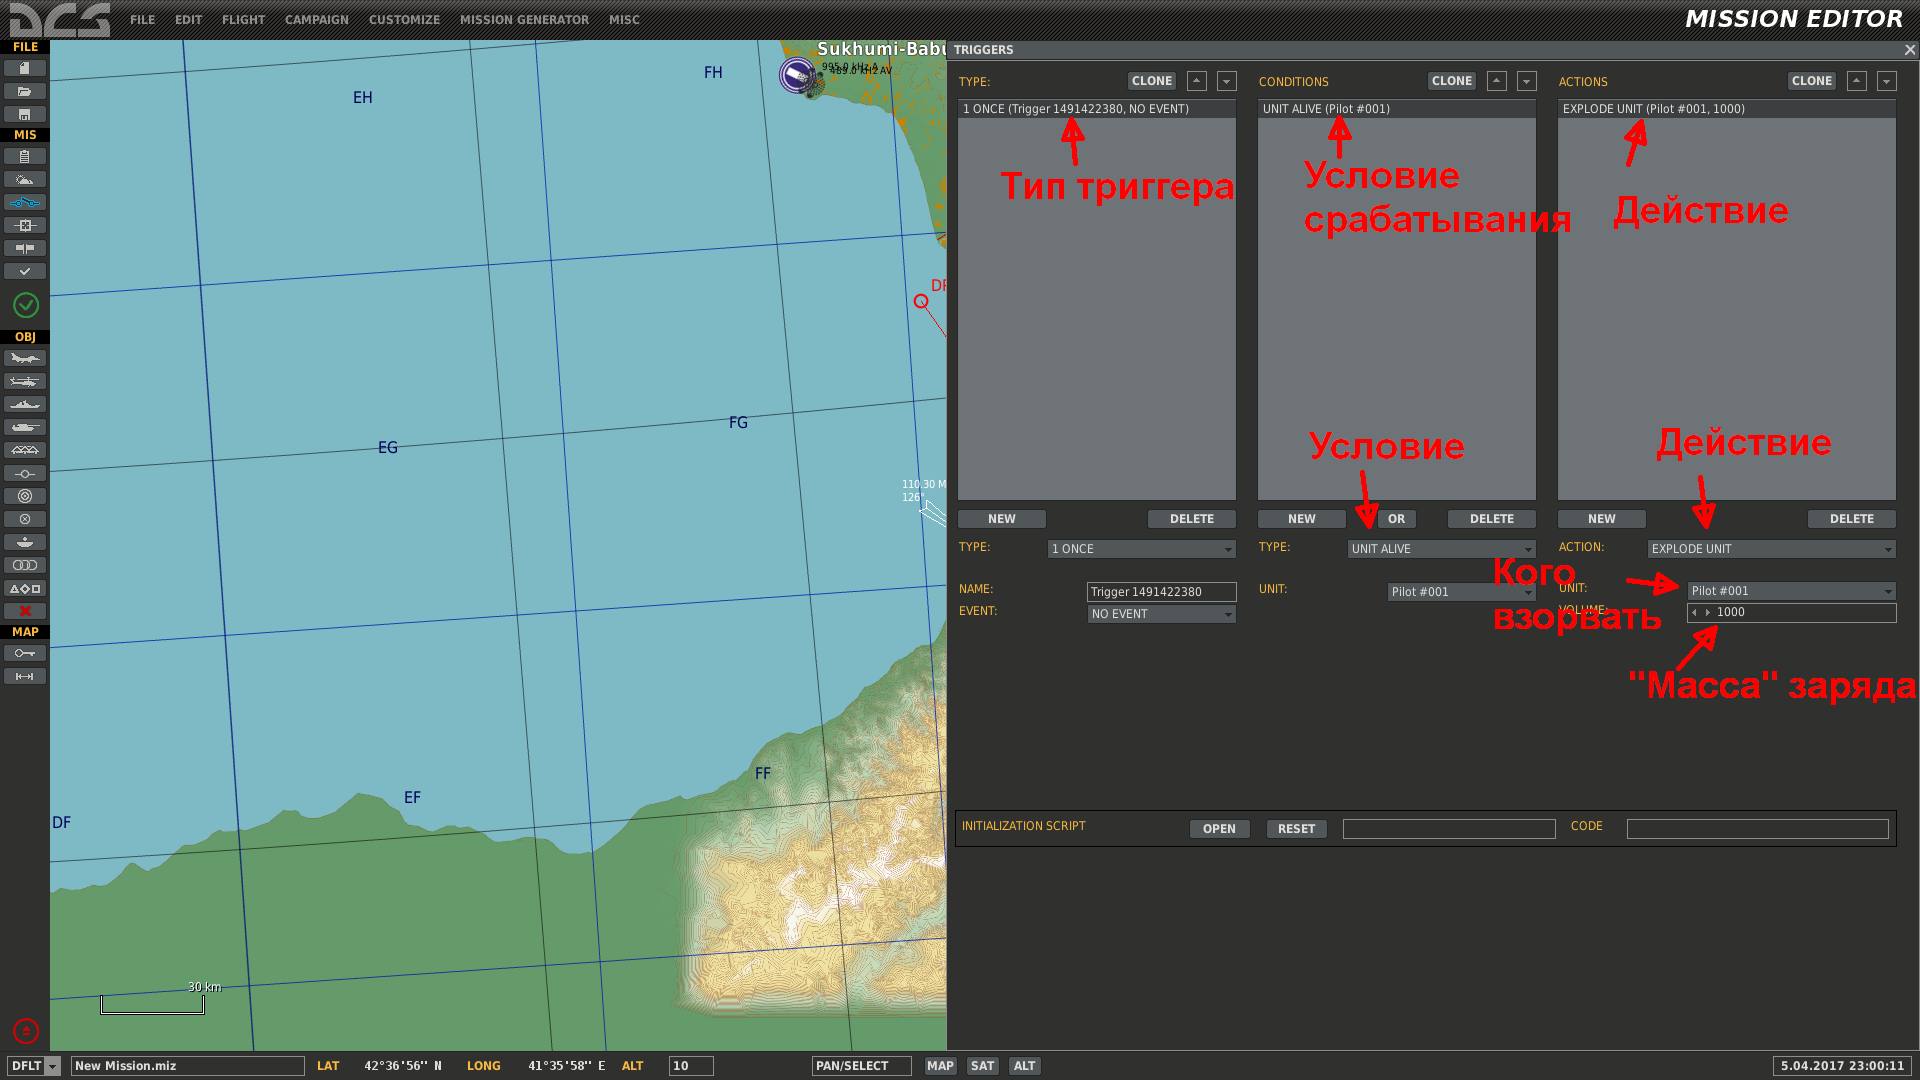Expand the trigger TYPE dropdown showing 1 ONCE
Viewport: 1920px width, 1080px height.
coord(1142,549)
